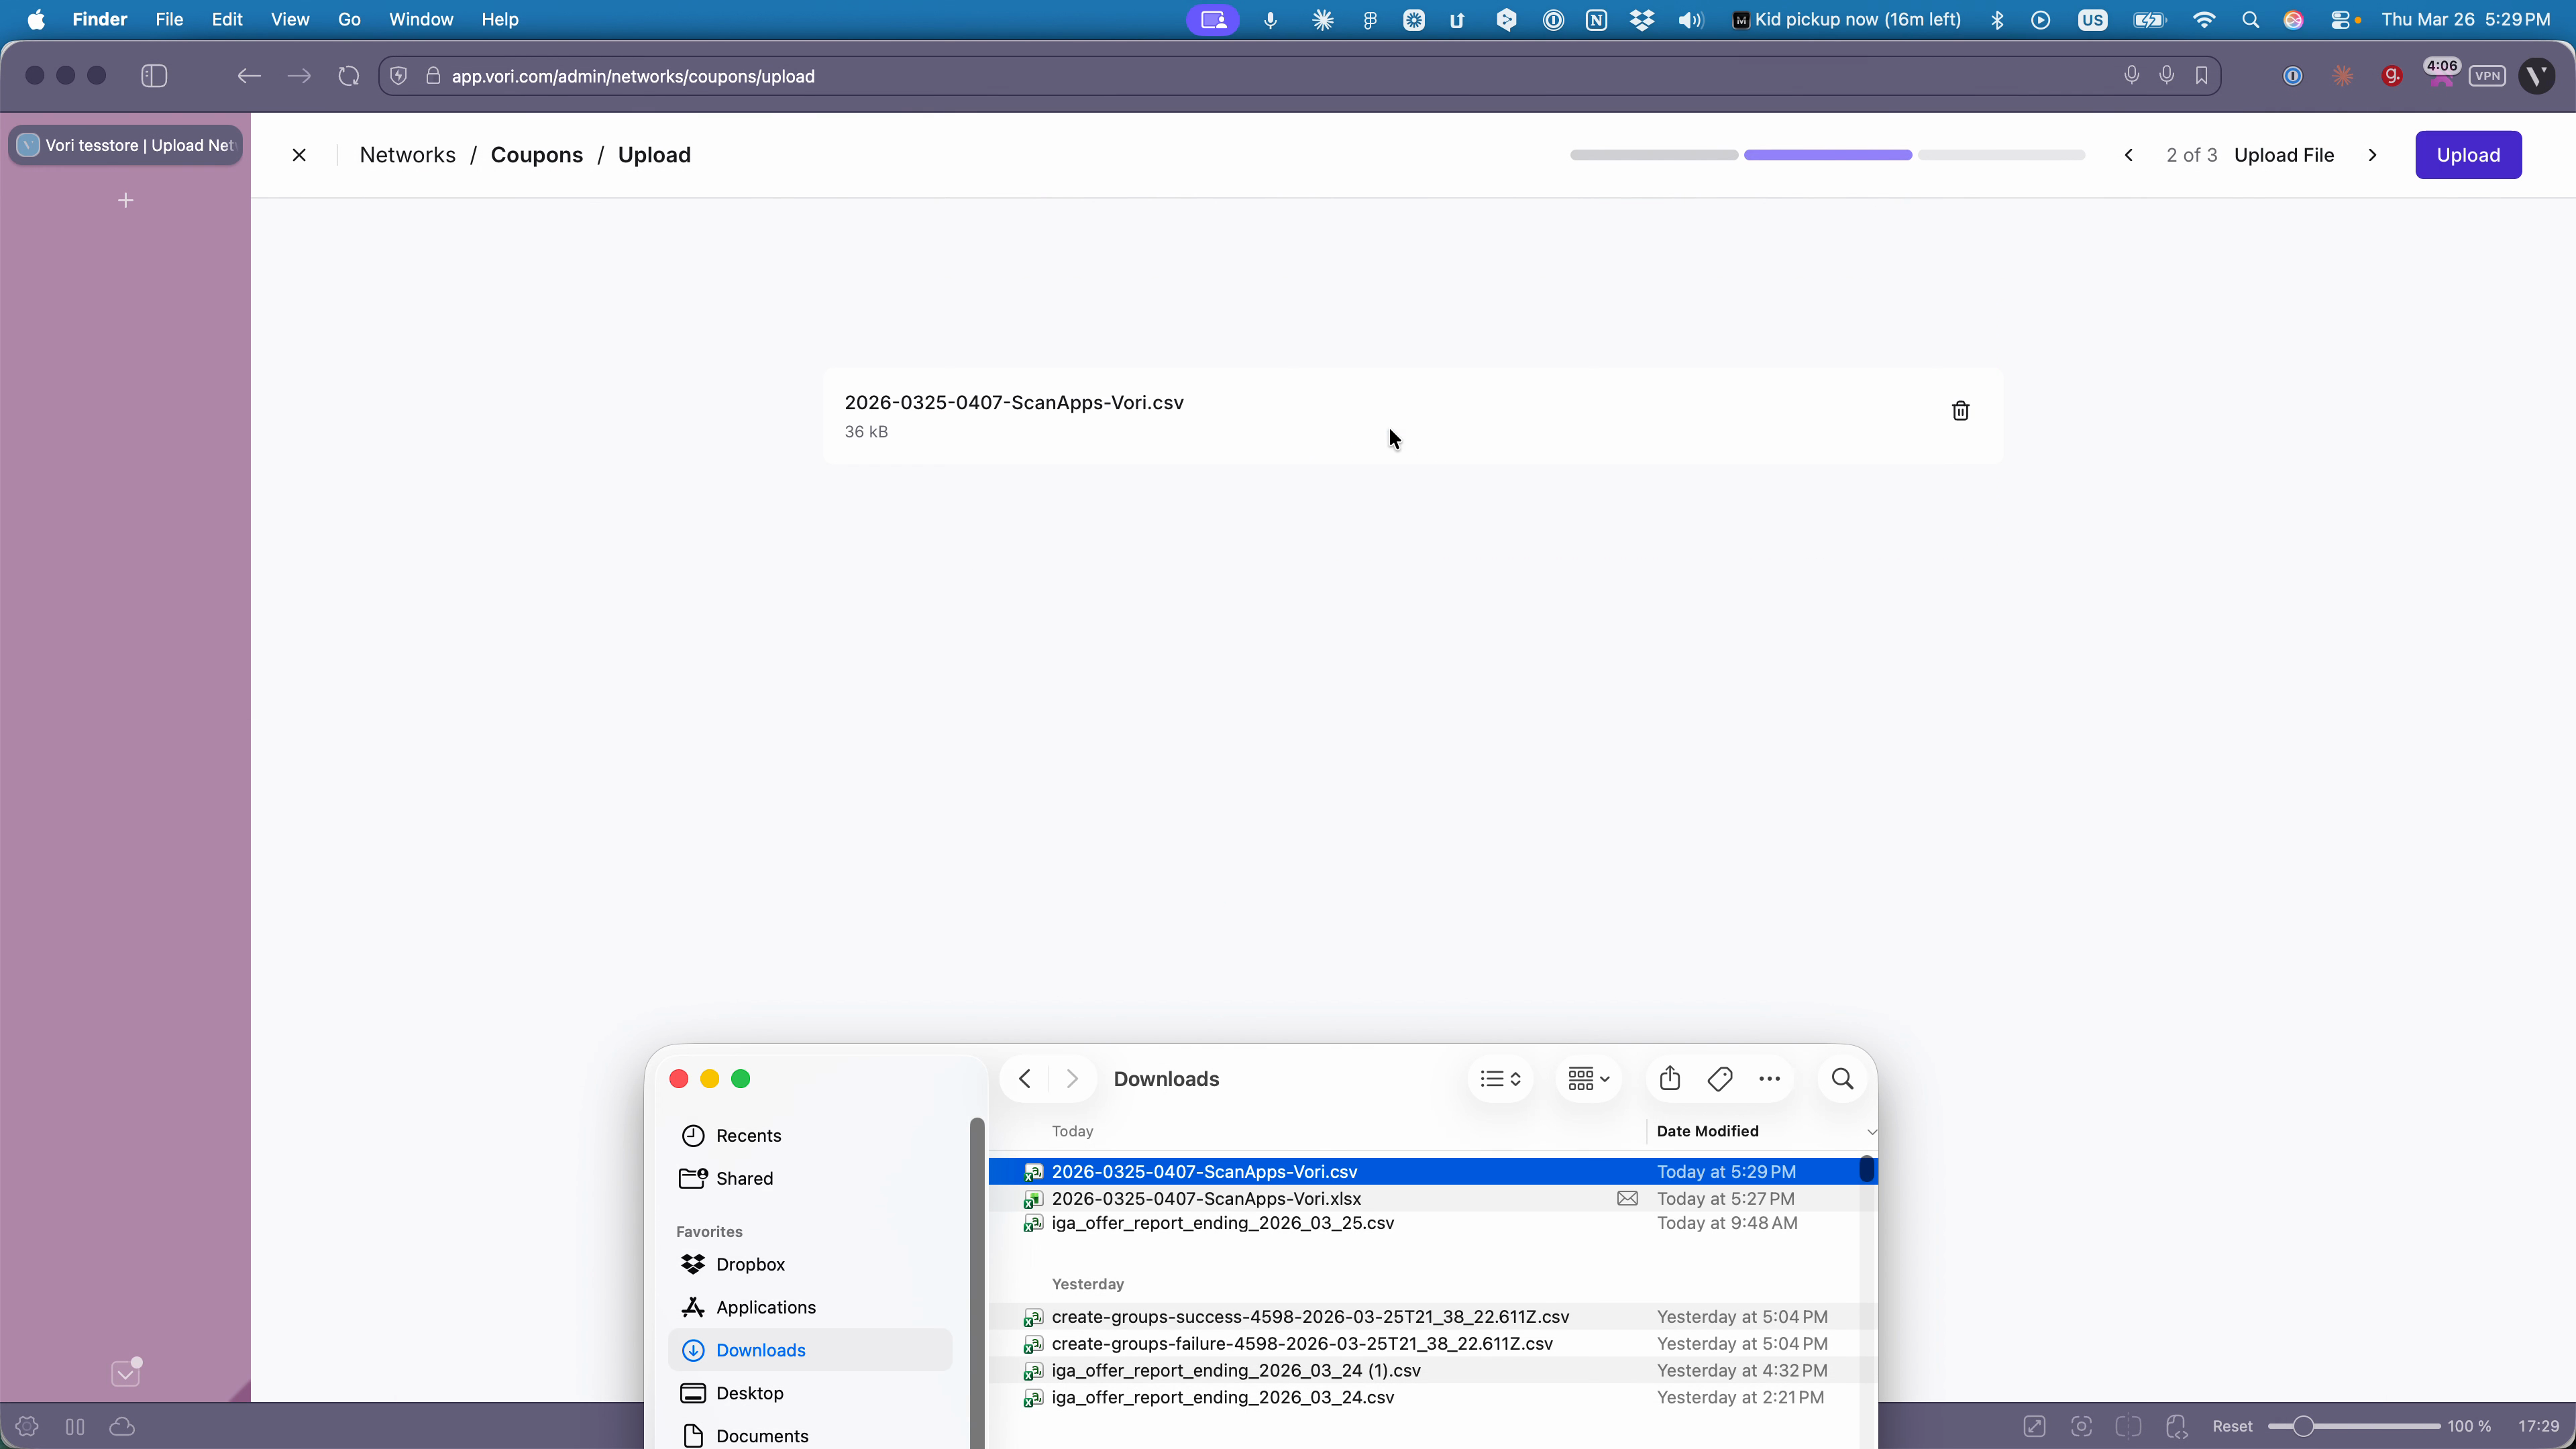Open the more options ellipsis menu
Viewport: 2576px width, 1449px height.
click(x=1770, y=1079)
